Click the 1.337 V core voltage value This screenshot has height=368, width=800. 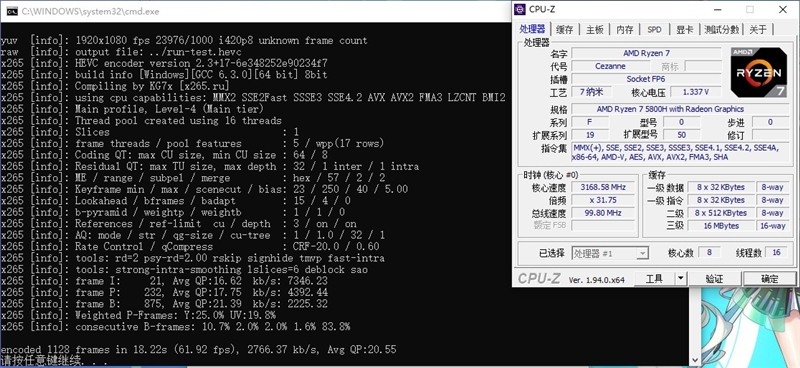tap(695, 92)
